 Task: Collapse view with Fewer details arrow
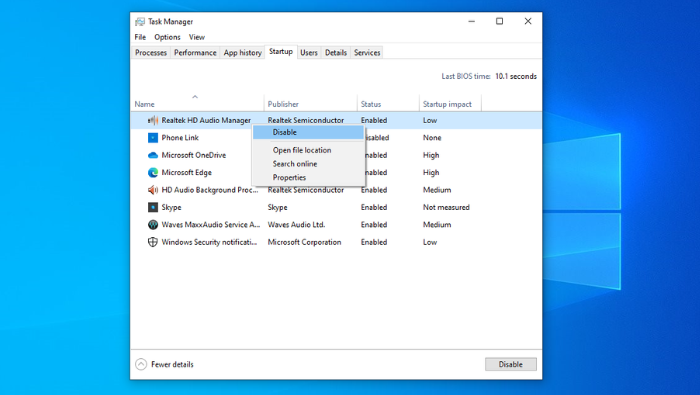(x=141, y=364)
